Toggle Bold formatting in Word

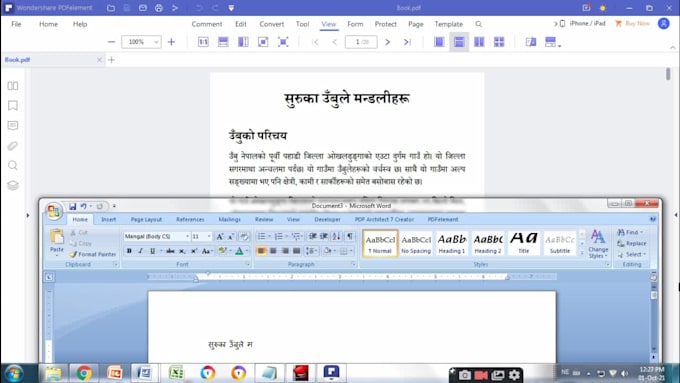point(129,251)
